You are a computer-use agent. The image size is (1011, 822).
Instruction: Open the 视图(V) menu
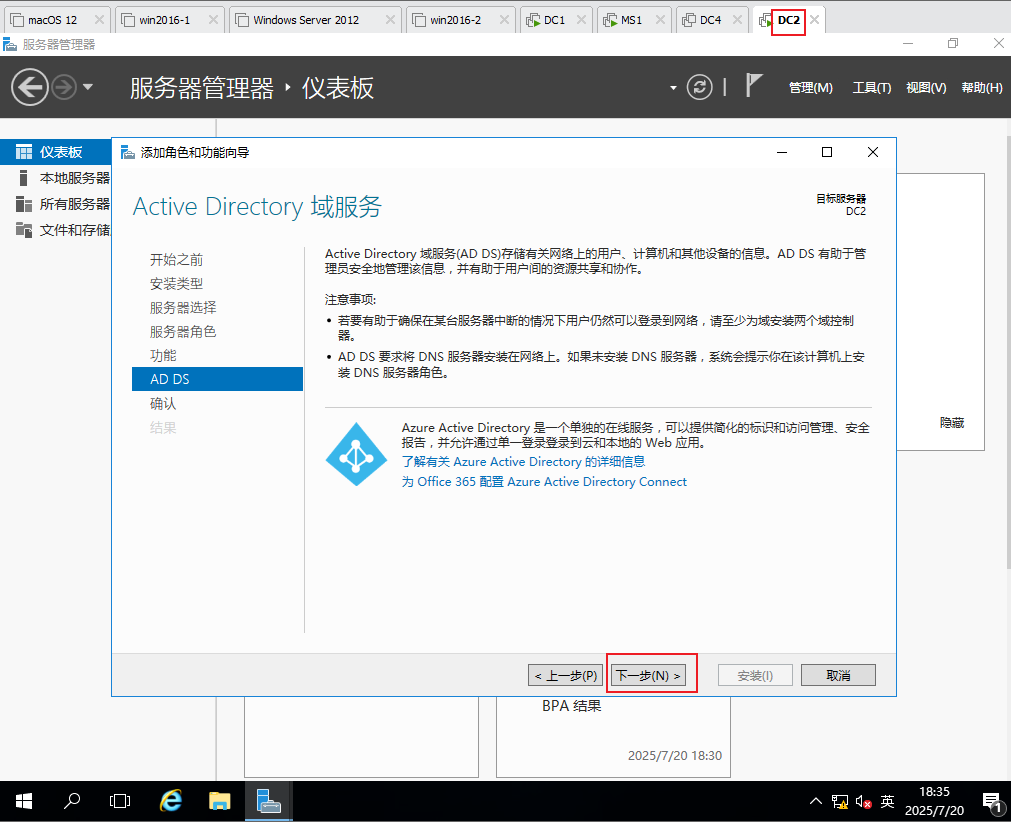coord(926,88)
